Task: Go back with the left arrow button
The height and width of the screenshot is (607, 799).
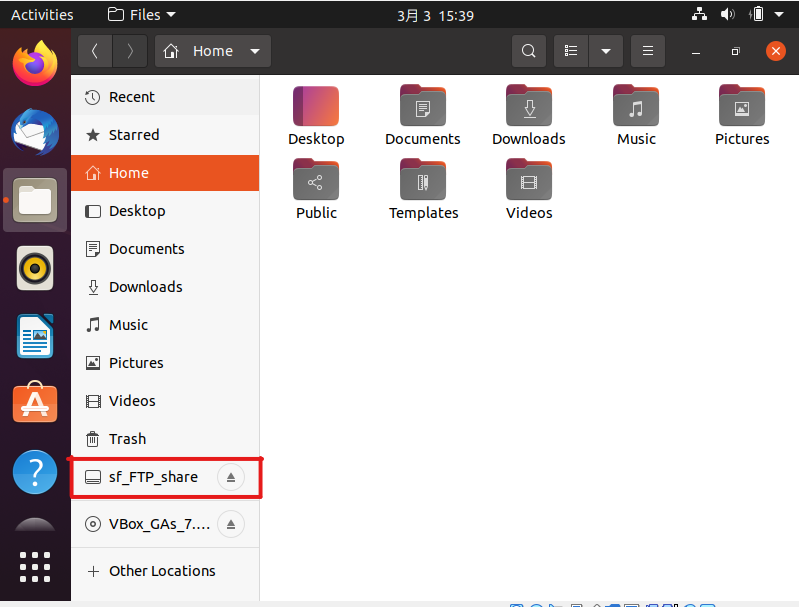Action: (x=95, y=51)
